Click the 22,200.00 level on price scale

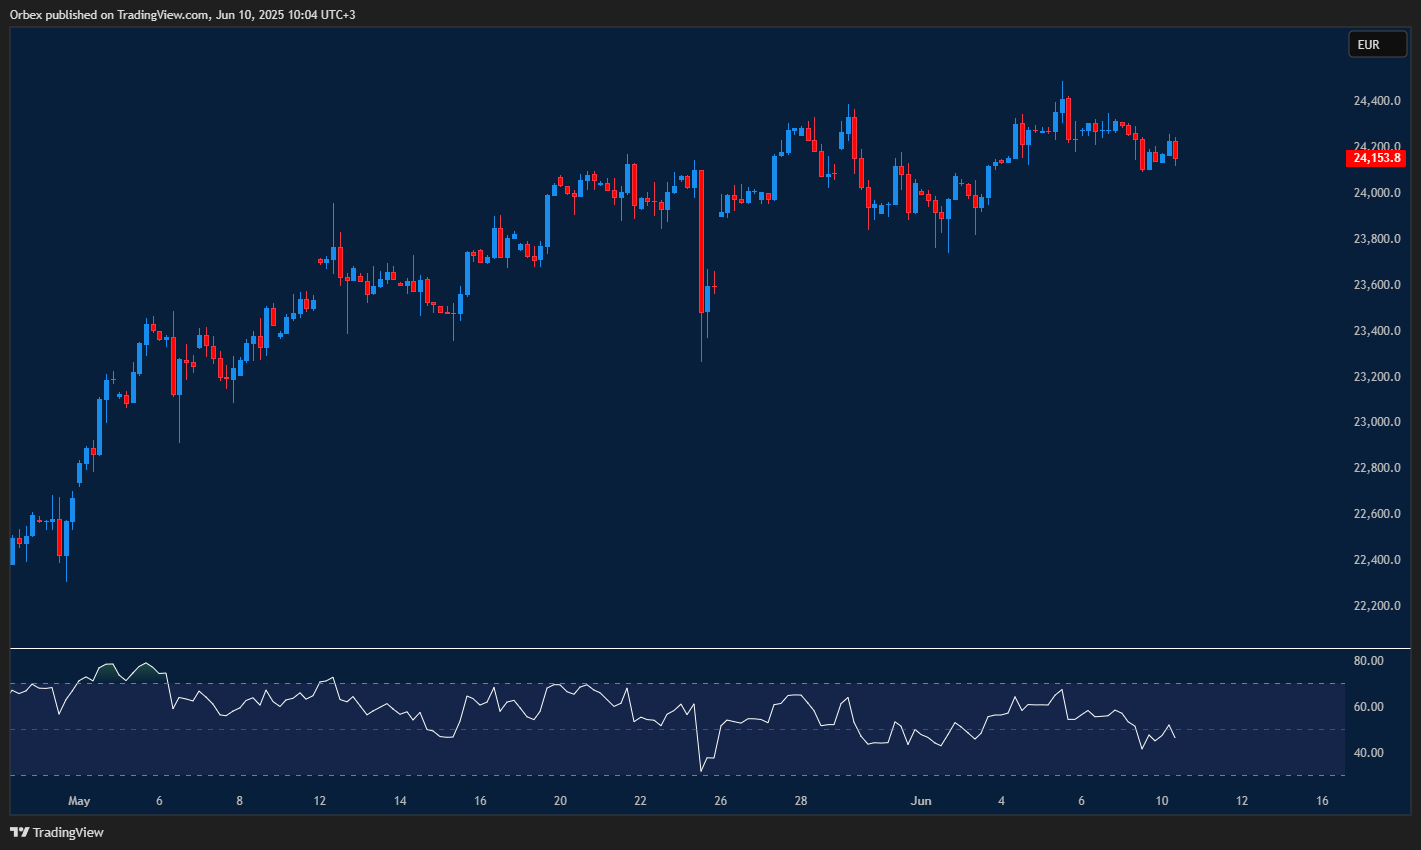(x=1377, y=606)
